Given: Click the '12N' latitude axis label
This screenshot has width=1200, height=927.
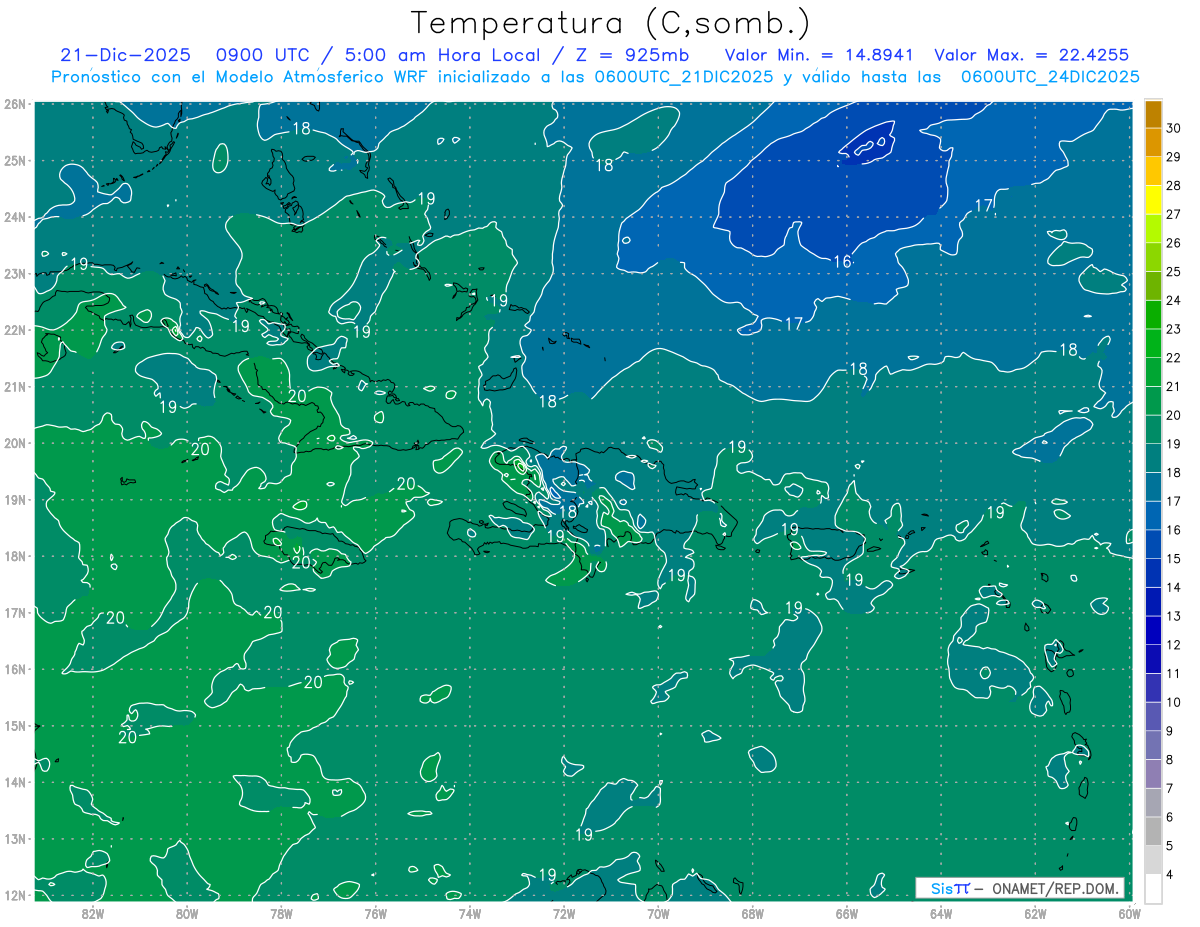Looking at the screenshot, I should (x=14, y=895).
